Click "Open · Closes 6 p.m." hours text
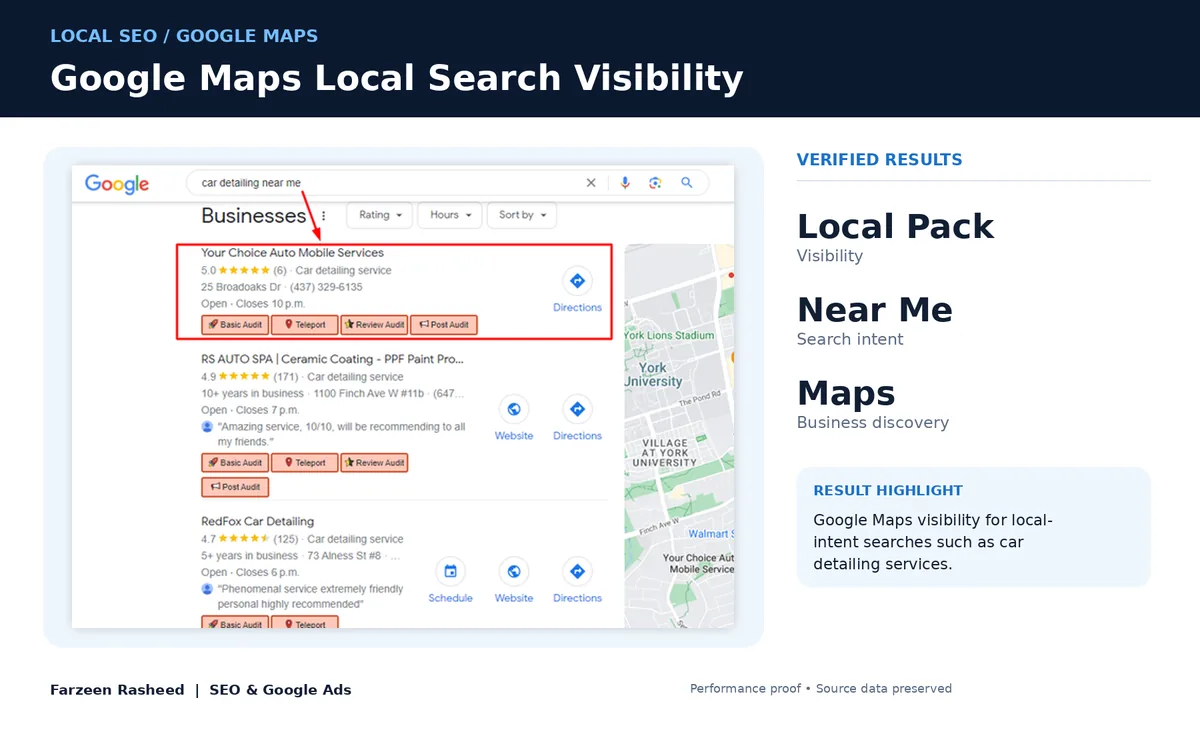The width and height of the screenshot is (1200, 750). [x=250, y=572]
